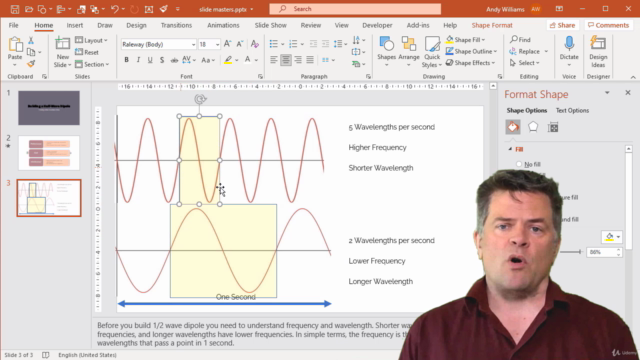
Task: Switch to the Animations tab
Action: pos(223,25)
